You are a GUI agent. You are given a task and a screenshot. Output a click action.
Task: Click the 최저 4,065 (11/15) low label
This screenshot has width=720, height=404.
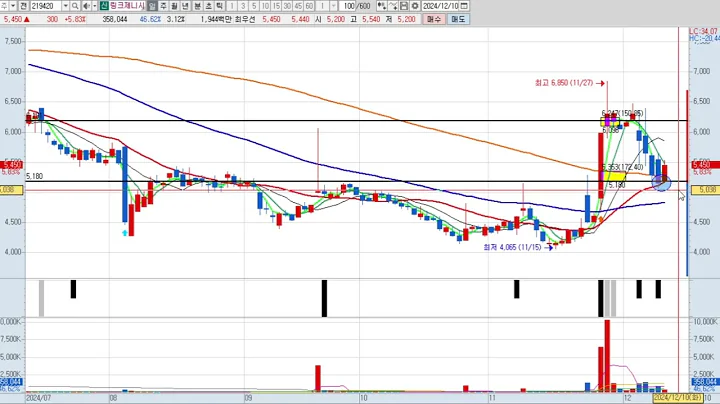[x=512, y=247]
